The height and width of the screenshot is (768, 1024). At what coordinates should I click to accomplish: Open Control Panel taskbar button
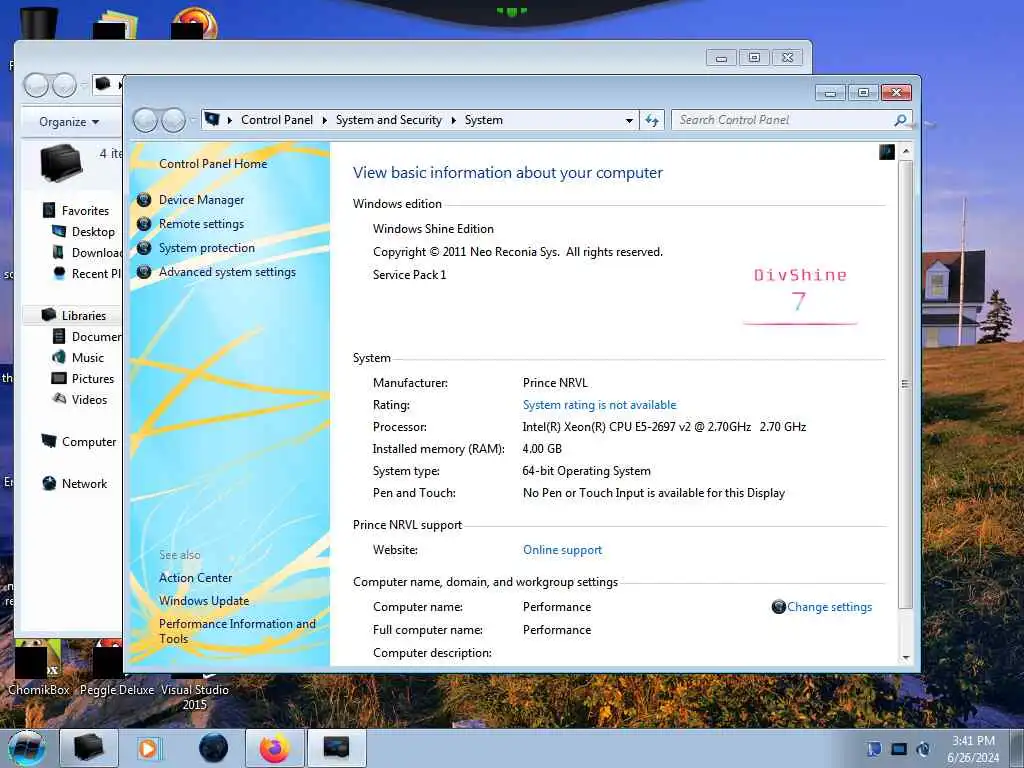(x=336, y=748)
